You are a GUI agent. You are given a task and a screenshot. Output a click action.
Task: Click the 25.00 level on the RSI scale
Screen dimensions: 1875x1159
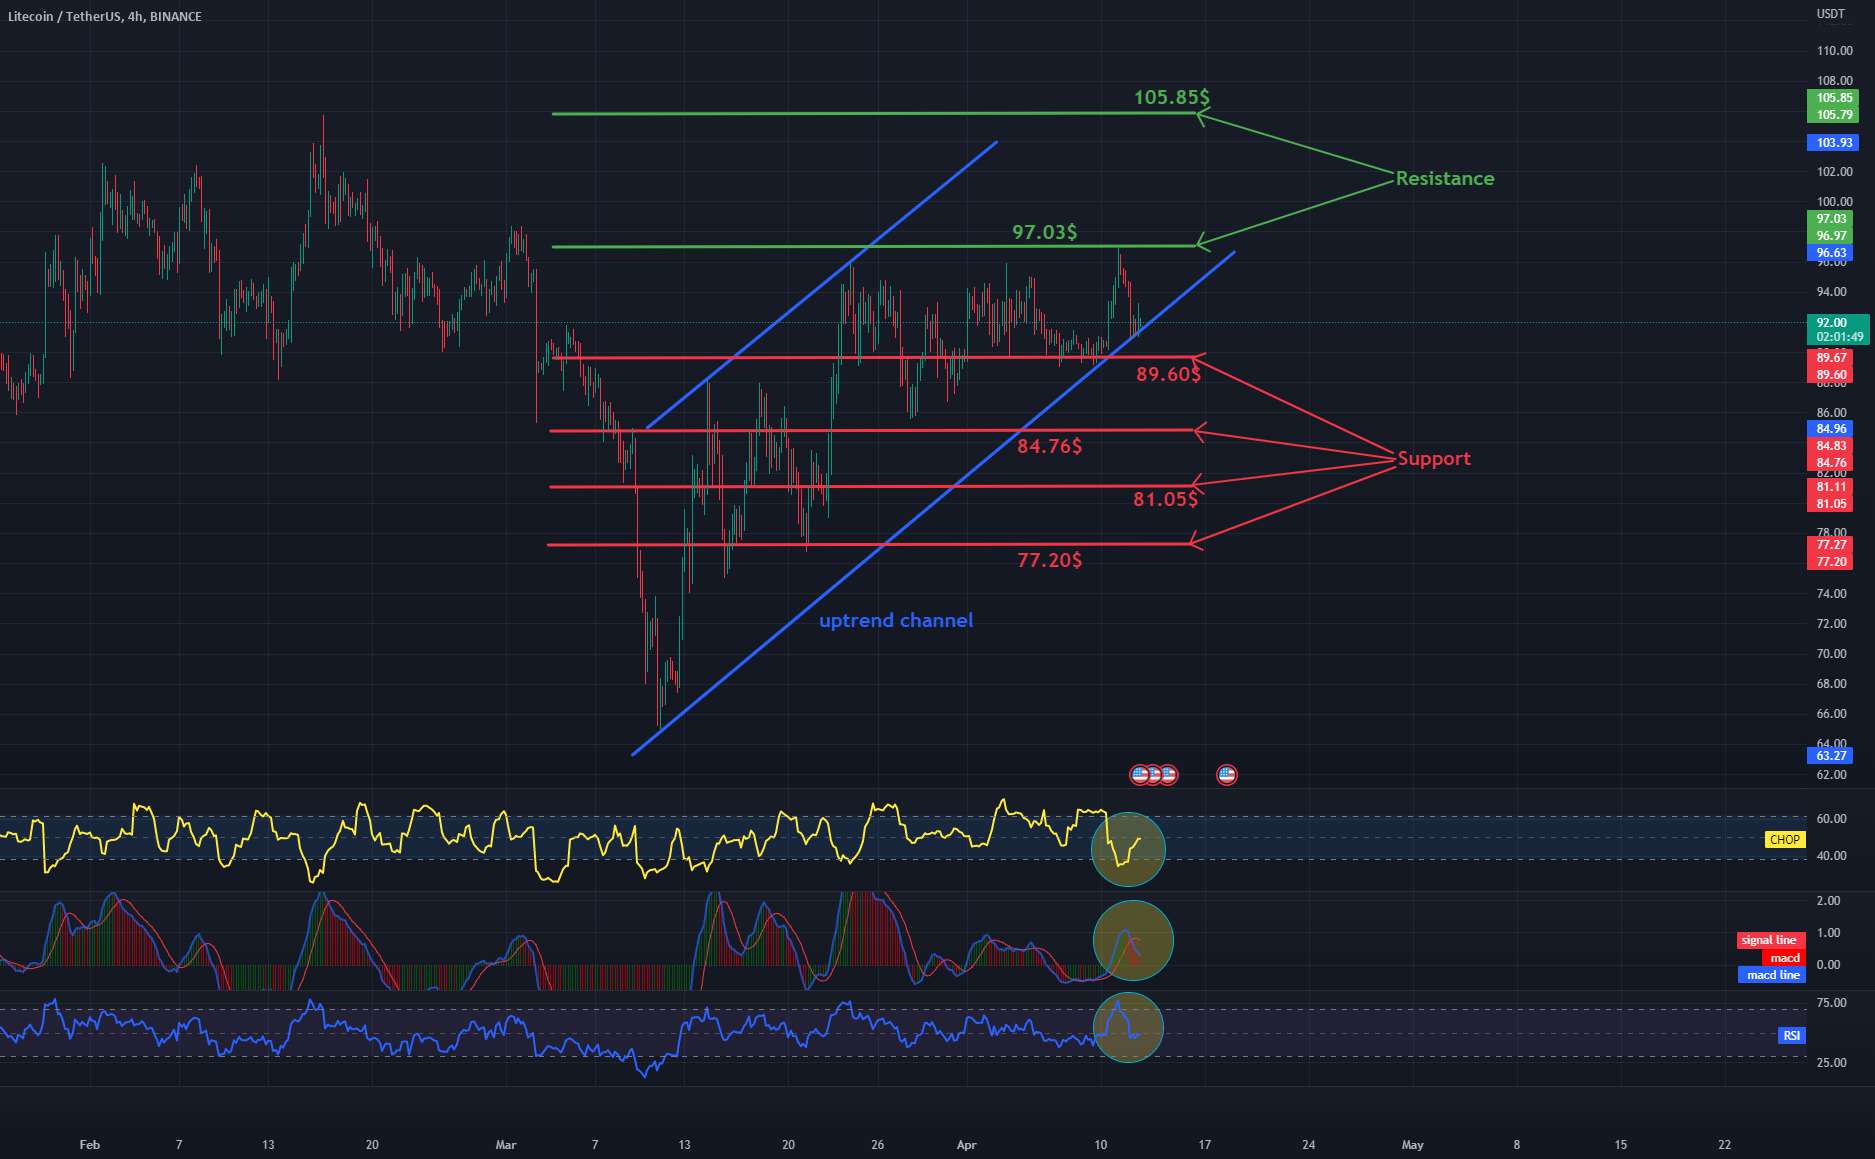[1832, 1063]
